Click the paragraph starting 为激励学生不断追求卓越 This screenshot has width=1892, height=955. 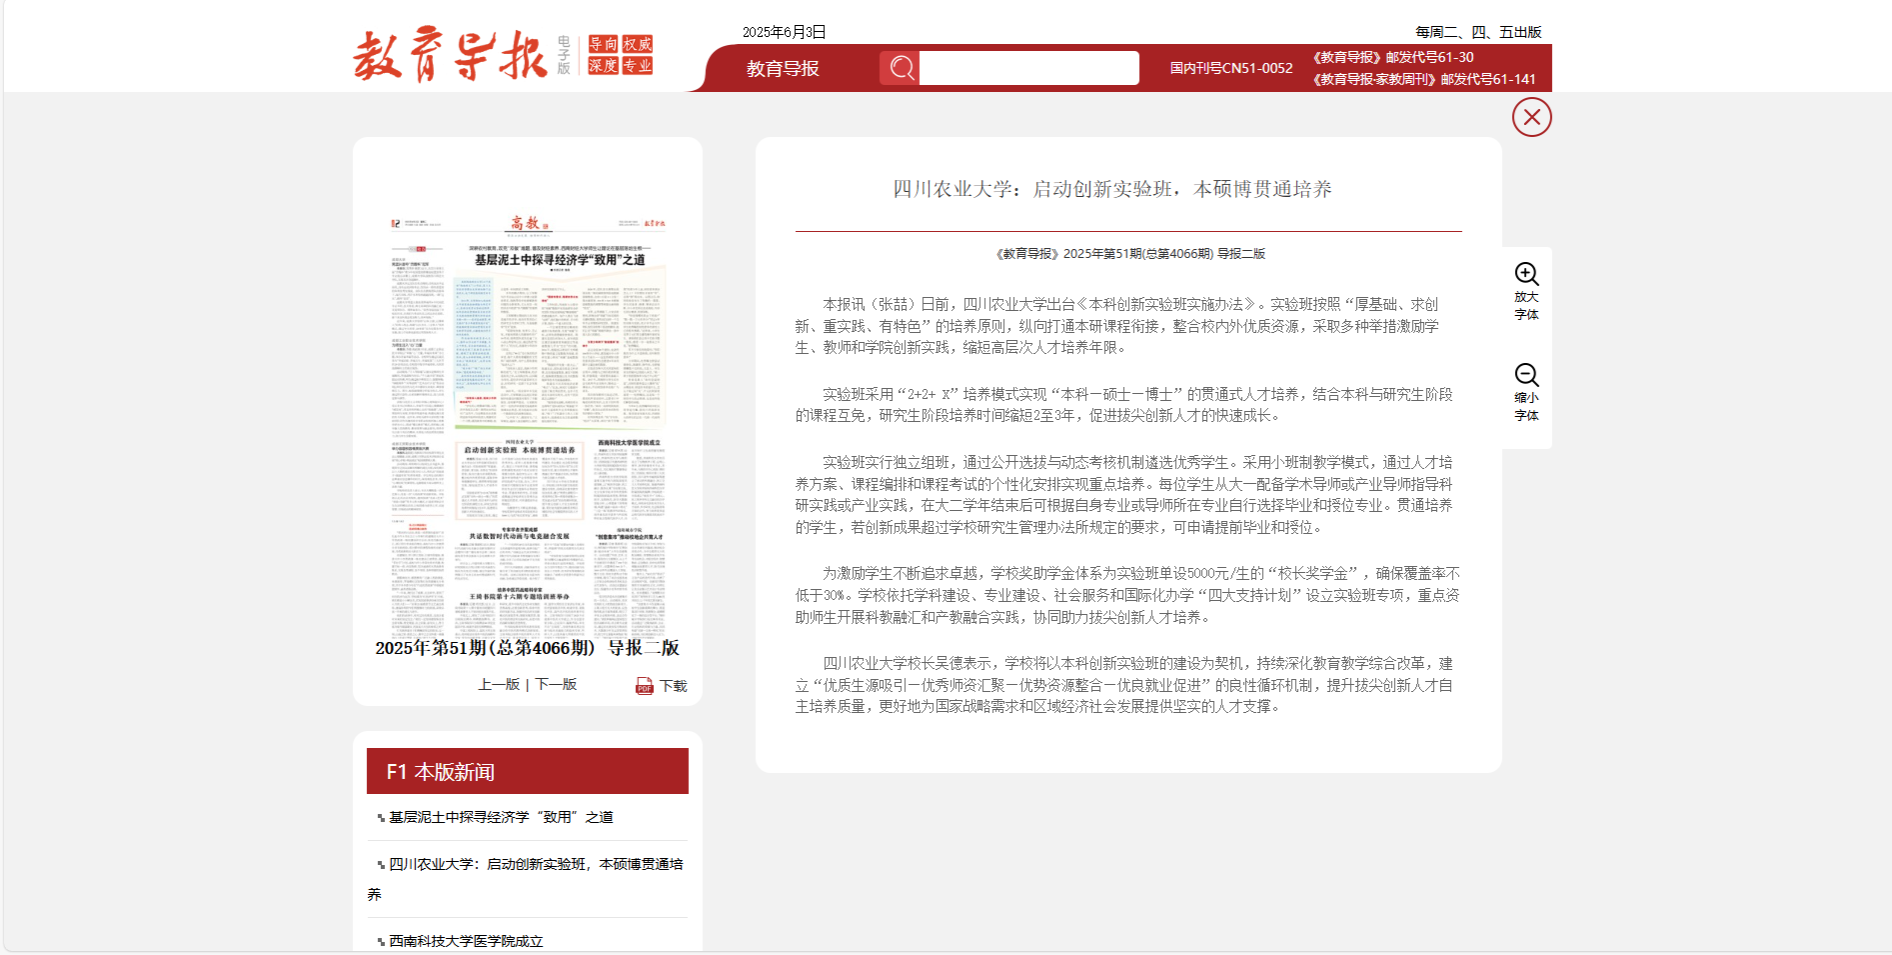[1128, 595]
